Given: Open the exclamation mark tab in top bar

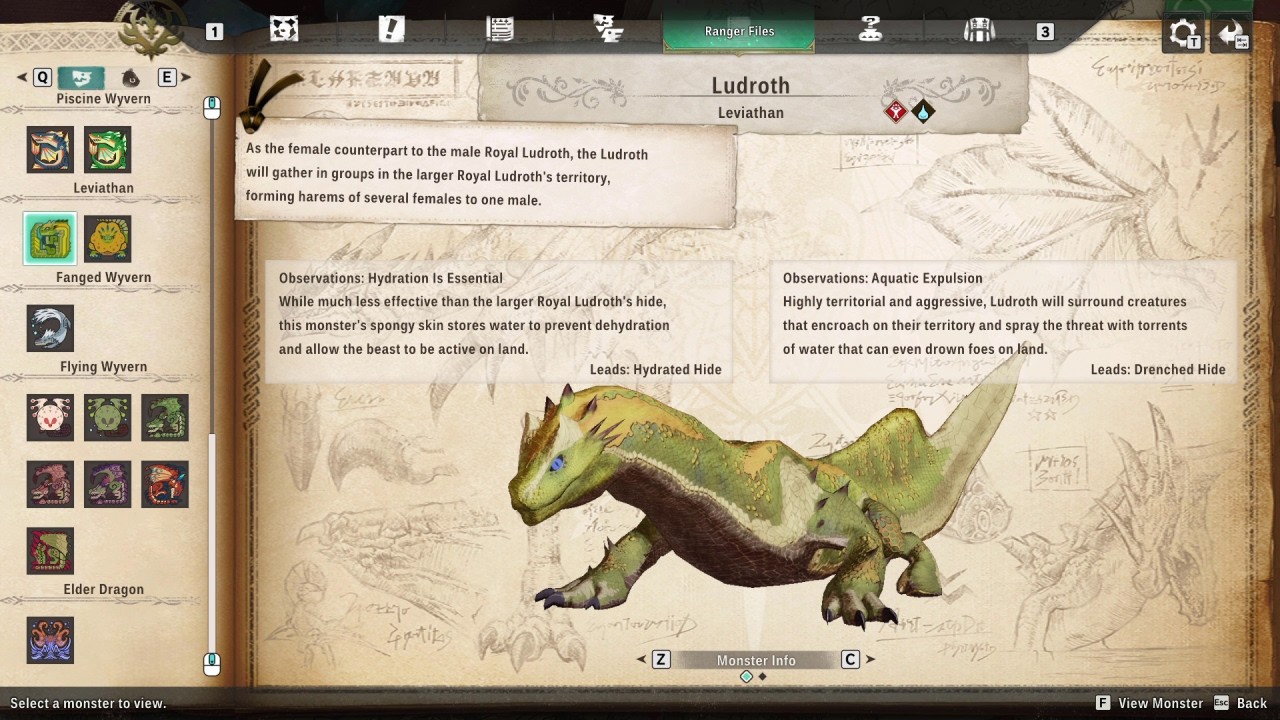Looking at the screenshot, I should (x=391, y=30).
